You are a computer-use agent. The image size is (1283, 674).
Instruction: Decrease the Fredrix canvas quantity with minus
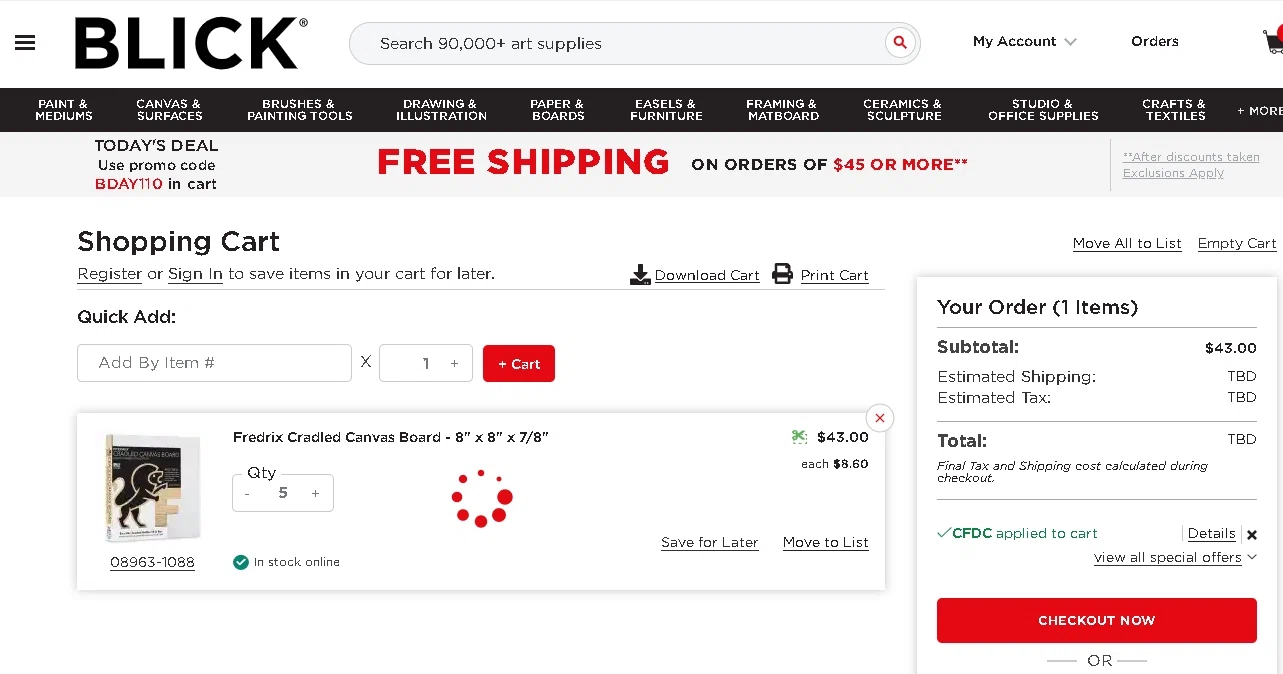point(248,493)
